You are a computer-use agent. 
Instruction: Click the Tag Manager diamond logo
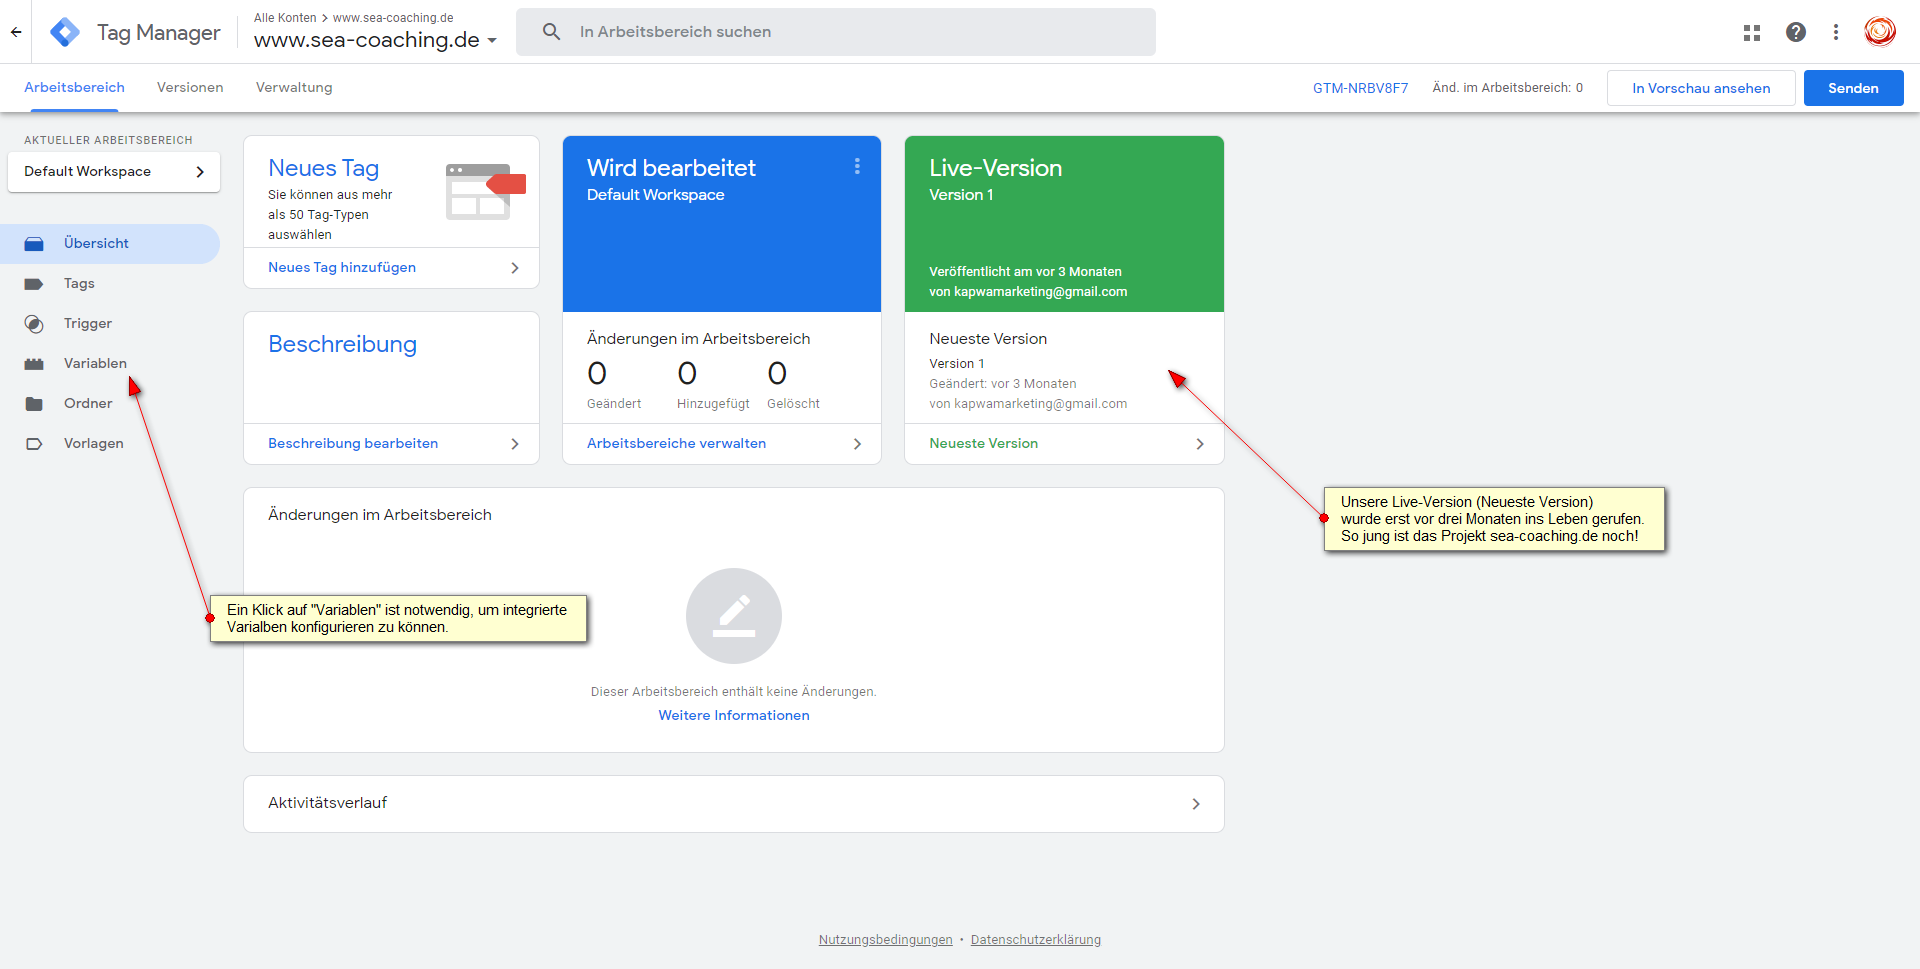[65, 32]
